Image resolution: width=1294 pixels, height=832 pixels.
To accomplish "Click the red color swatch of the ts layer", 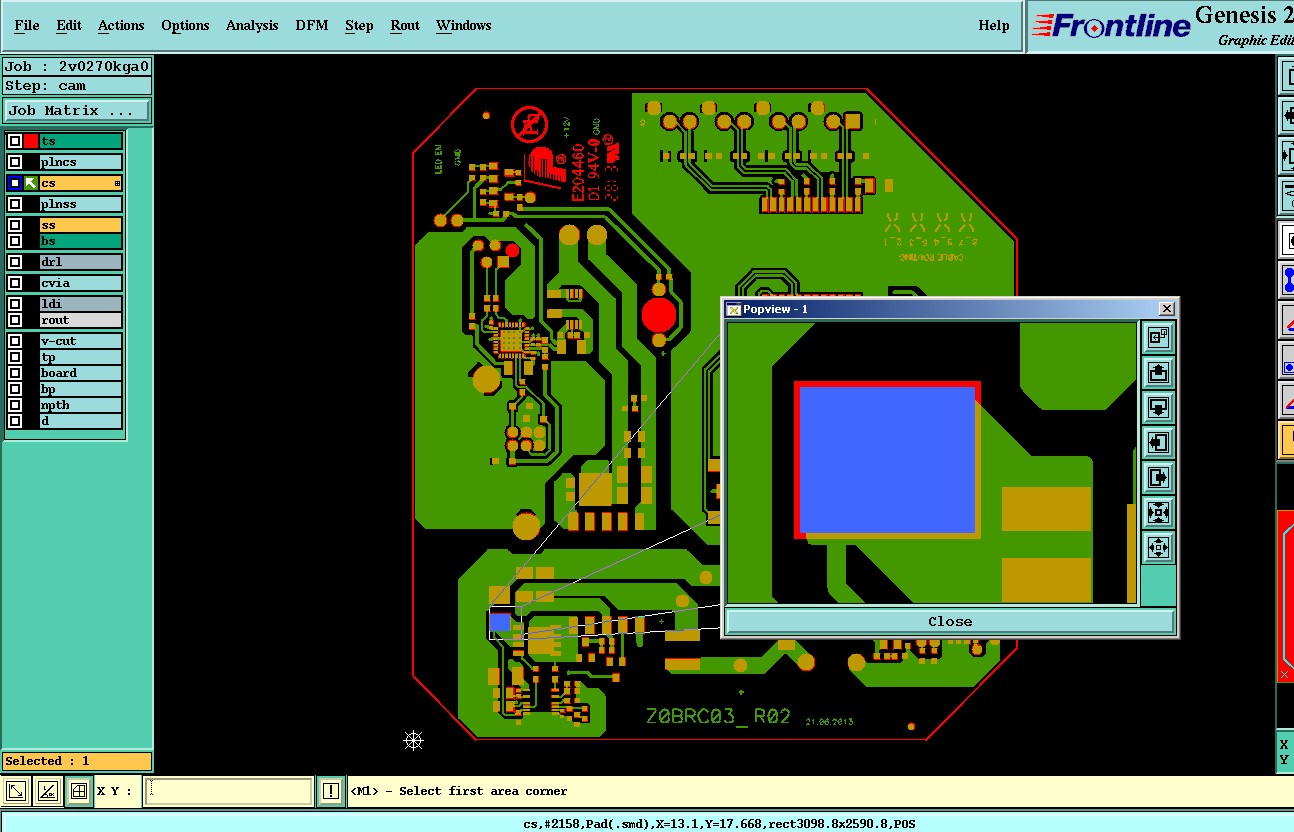I will pos(31,141).
